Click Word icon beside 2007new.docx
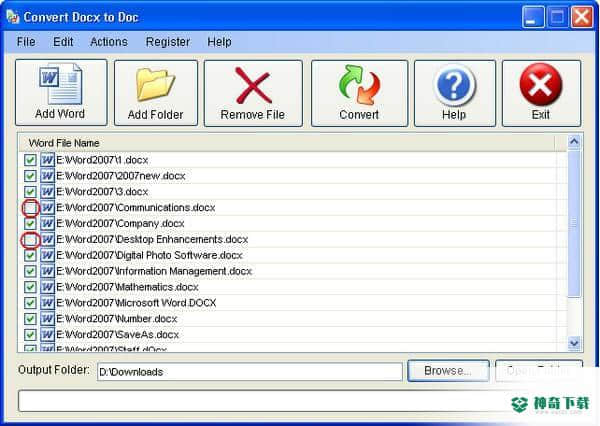 [x=47, y=176]
